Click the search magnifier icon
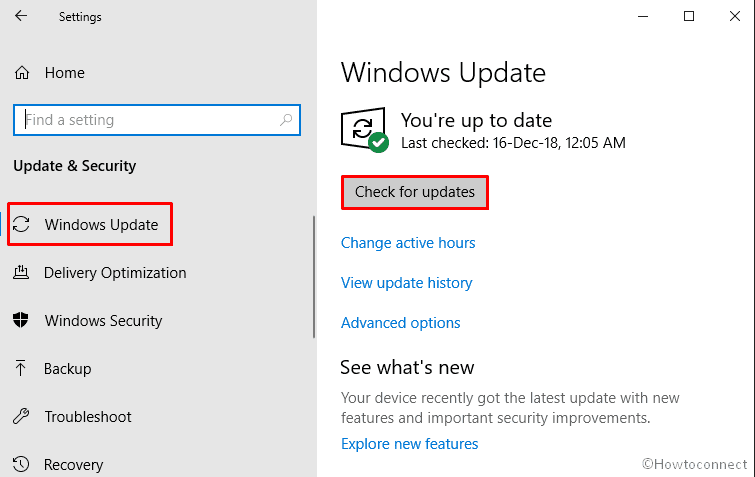Image resolution: width=755 pixels, height=477 pixels. (x=286, y=119)
